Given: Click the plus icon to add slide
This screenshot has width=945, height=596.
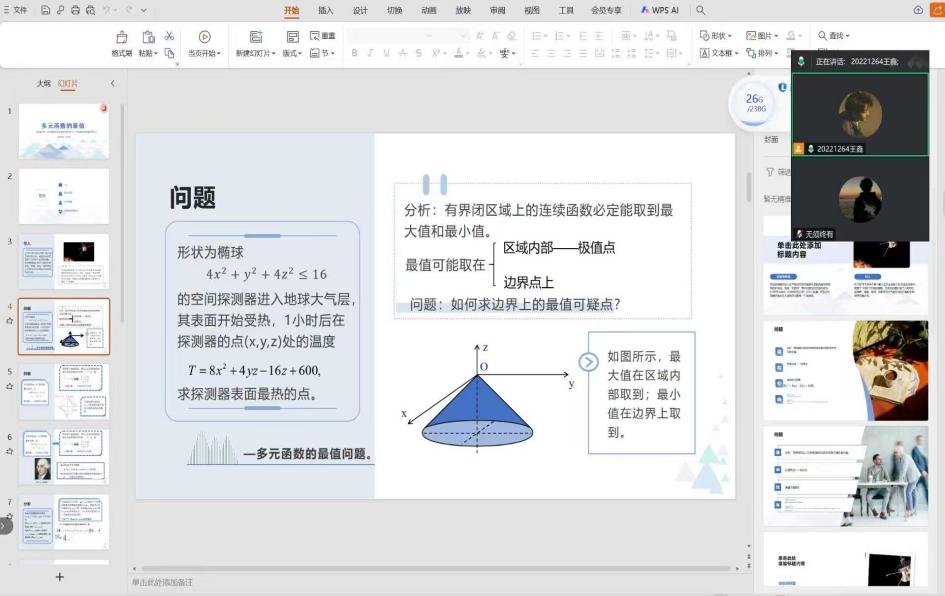Looking at the screenshot, I should pyautogui.click(x=59, y=577).
